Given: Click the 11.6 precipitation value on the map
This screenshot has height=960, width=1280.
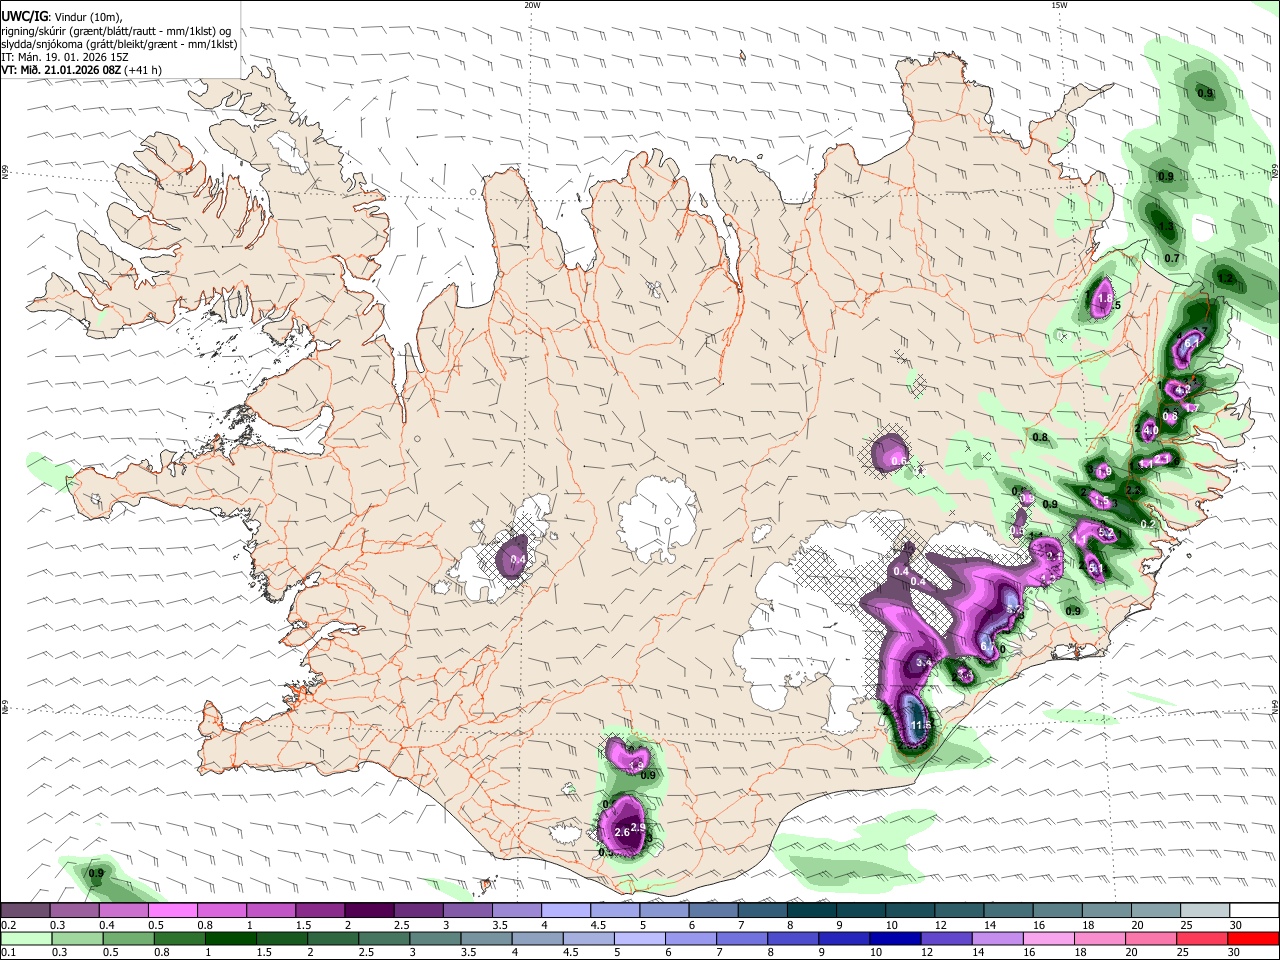Looking at the screenshot, I should tap(921, 726).
